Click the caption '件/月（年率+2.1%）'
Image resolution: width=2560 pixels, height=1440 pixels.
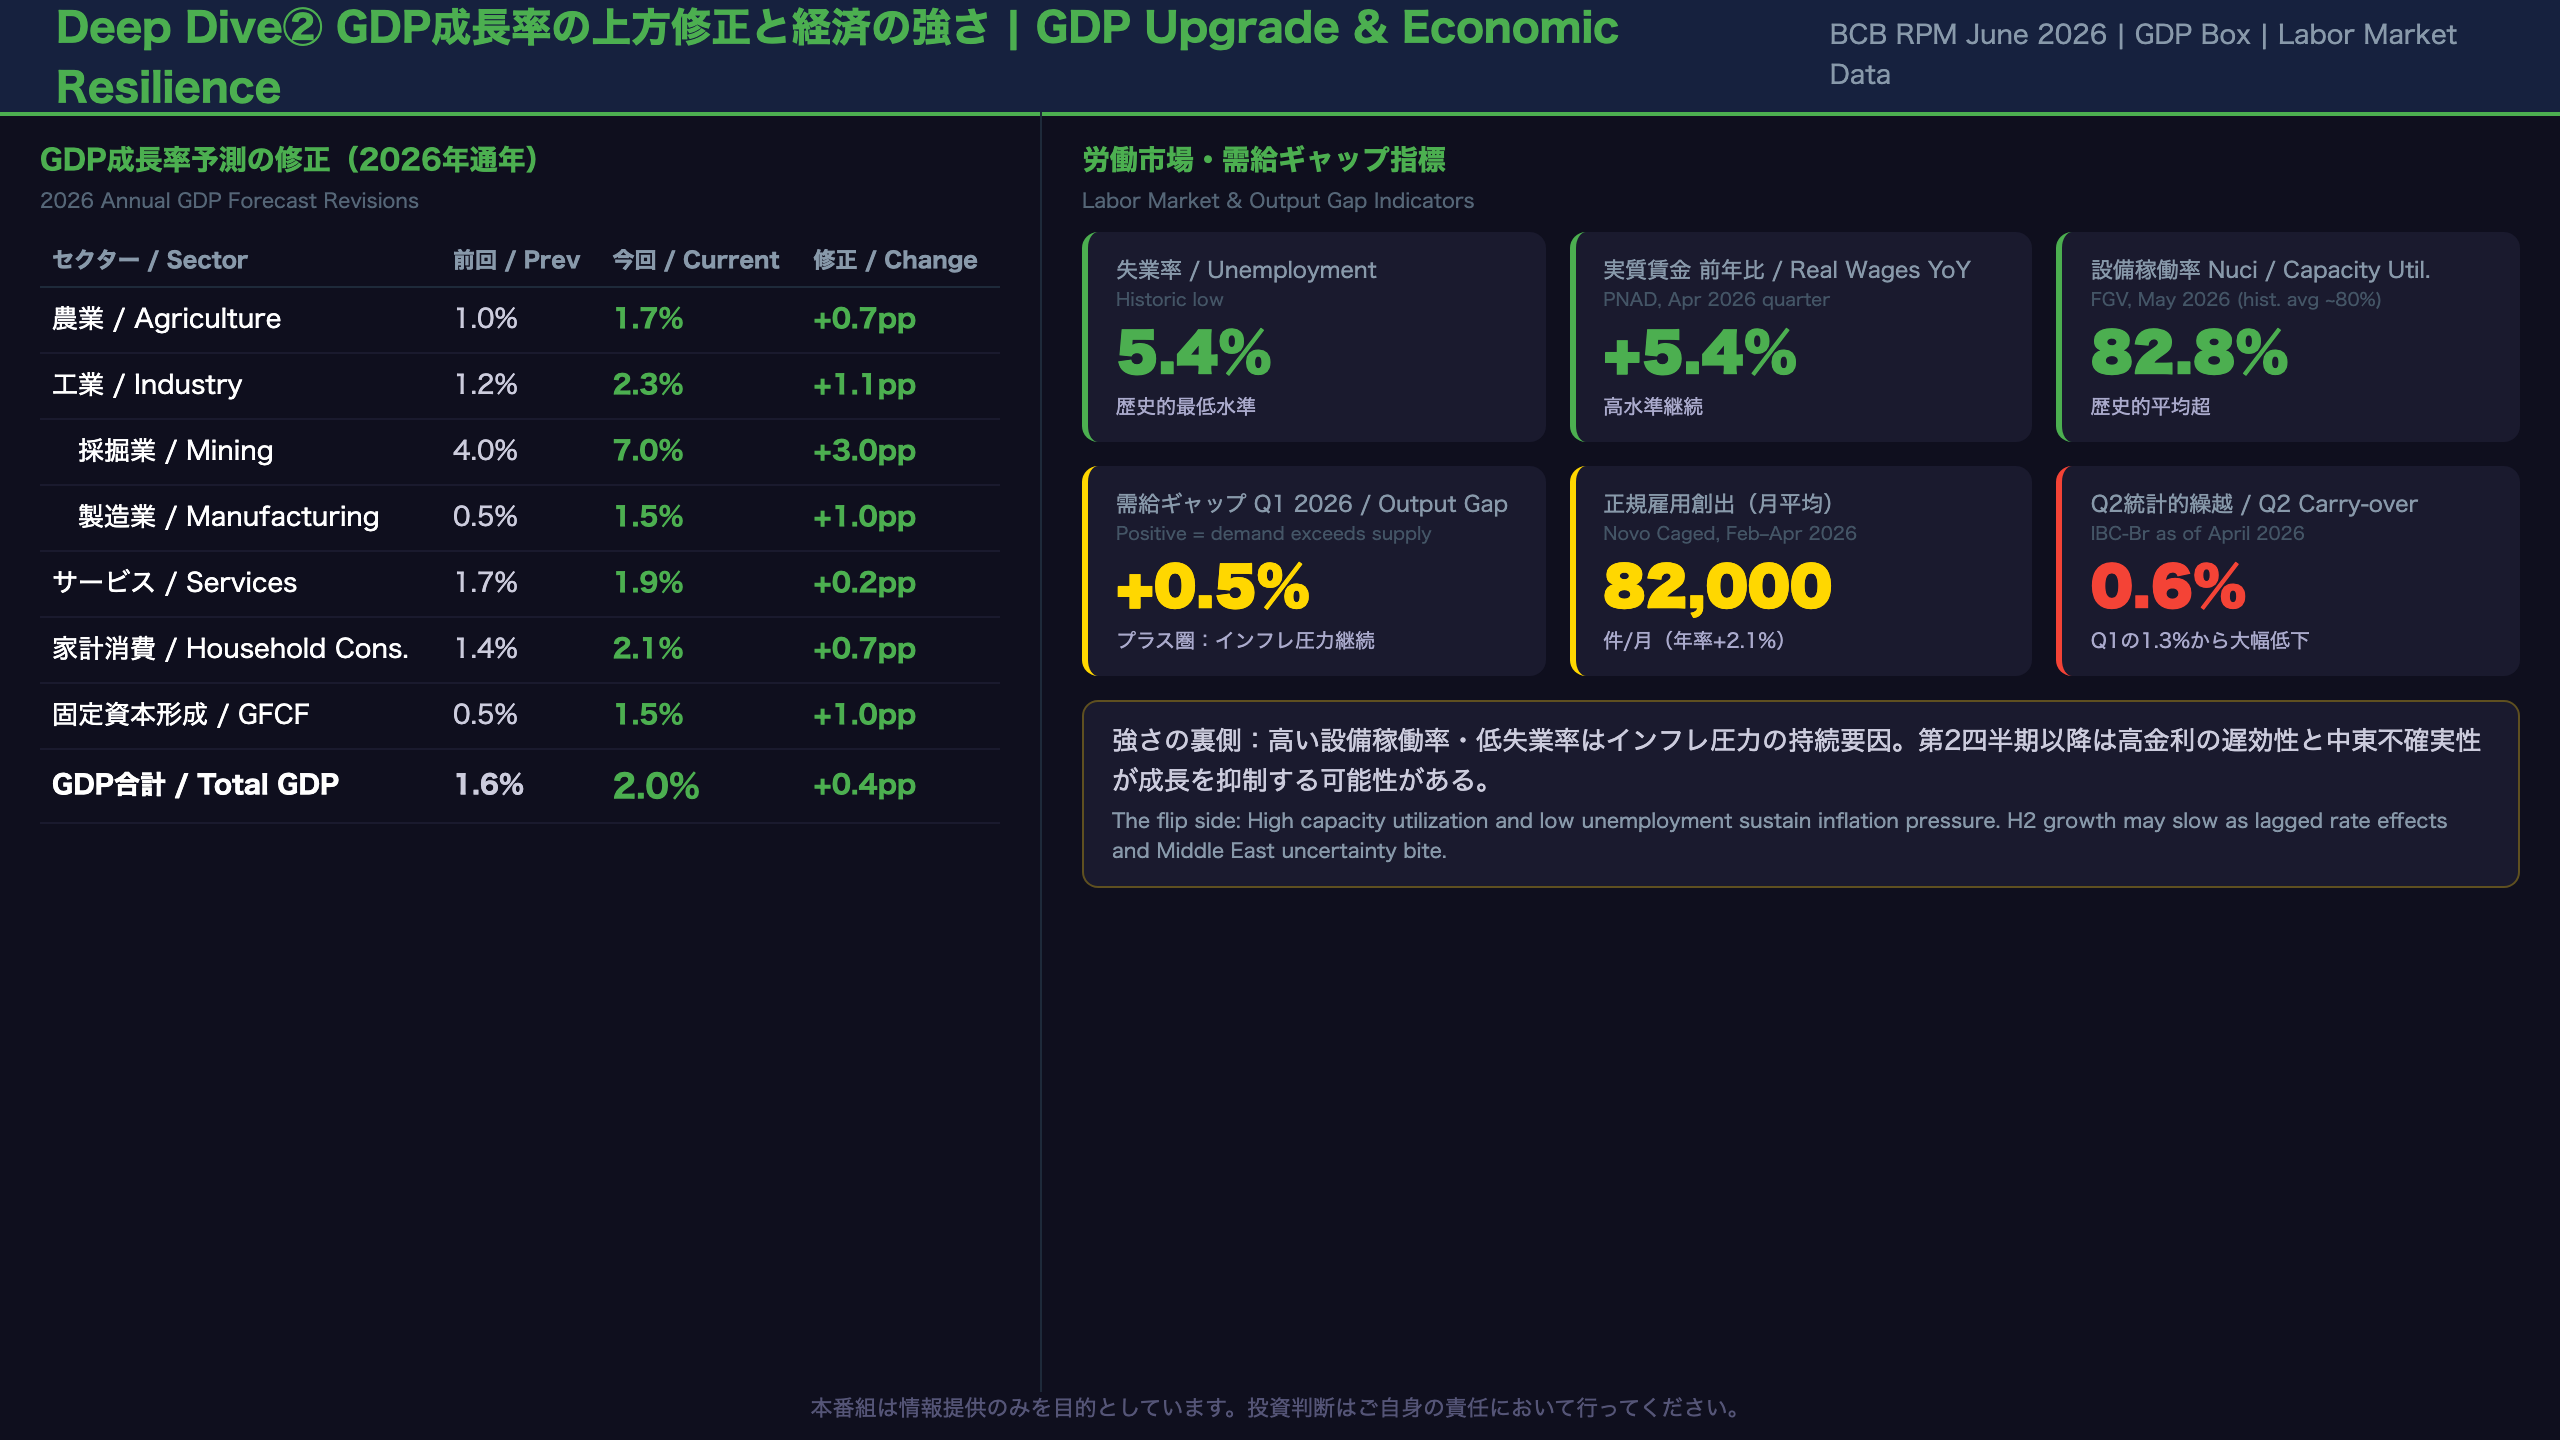click(1694, 641)
